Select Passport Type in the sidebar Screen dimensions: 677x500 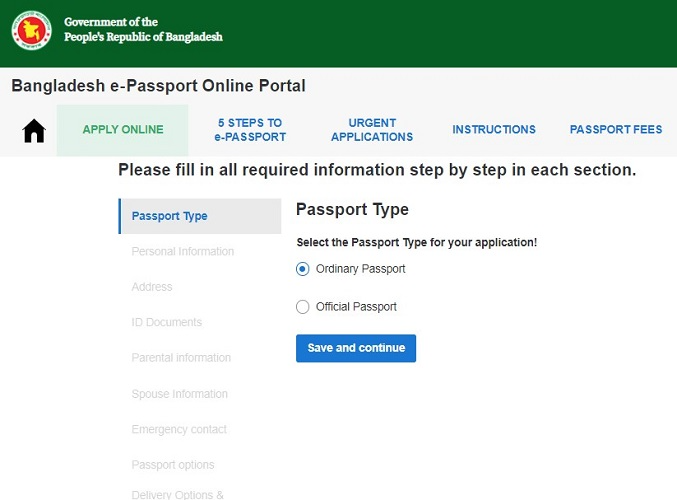point(170,216)
